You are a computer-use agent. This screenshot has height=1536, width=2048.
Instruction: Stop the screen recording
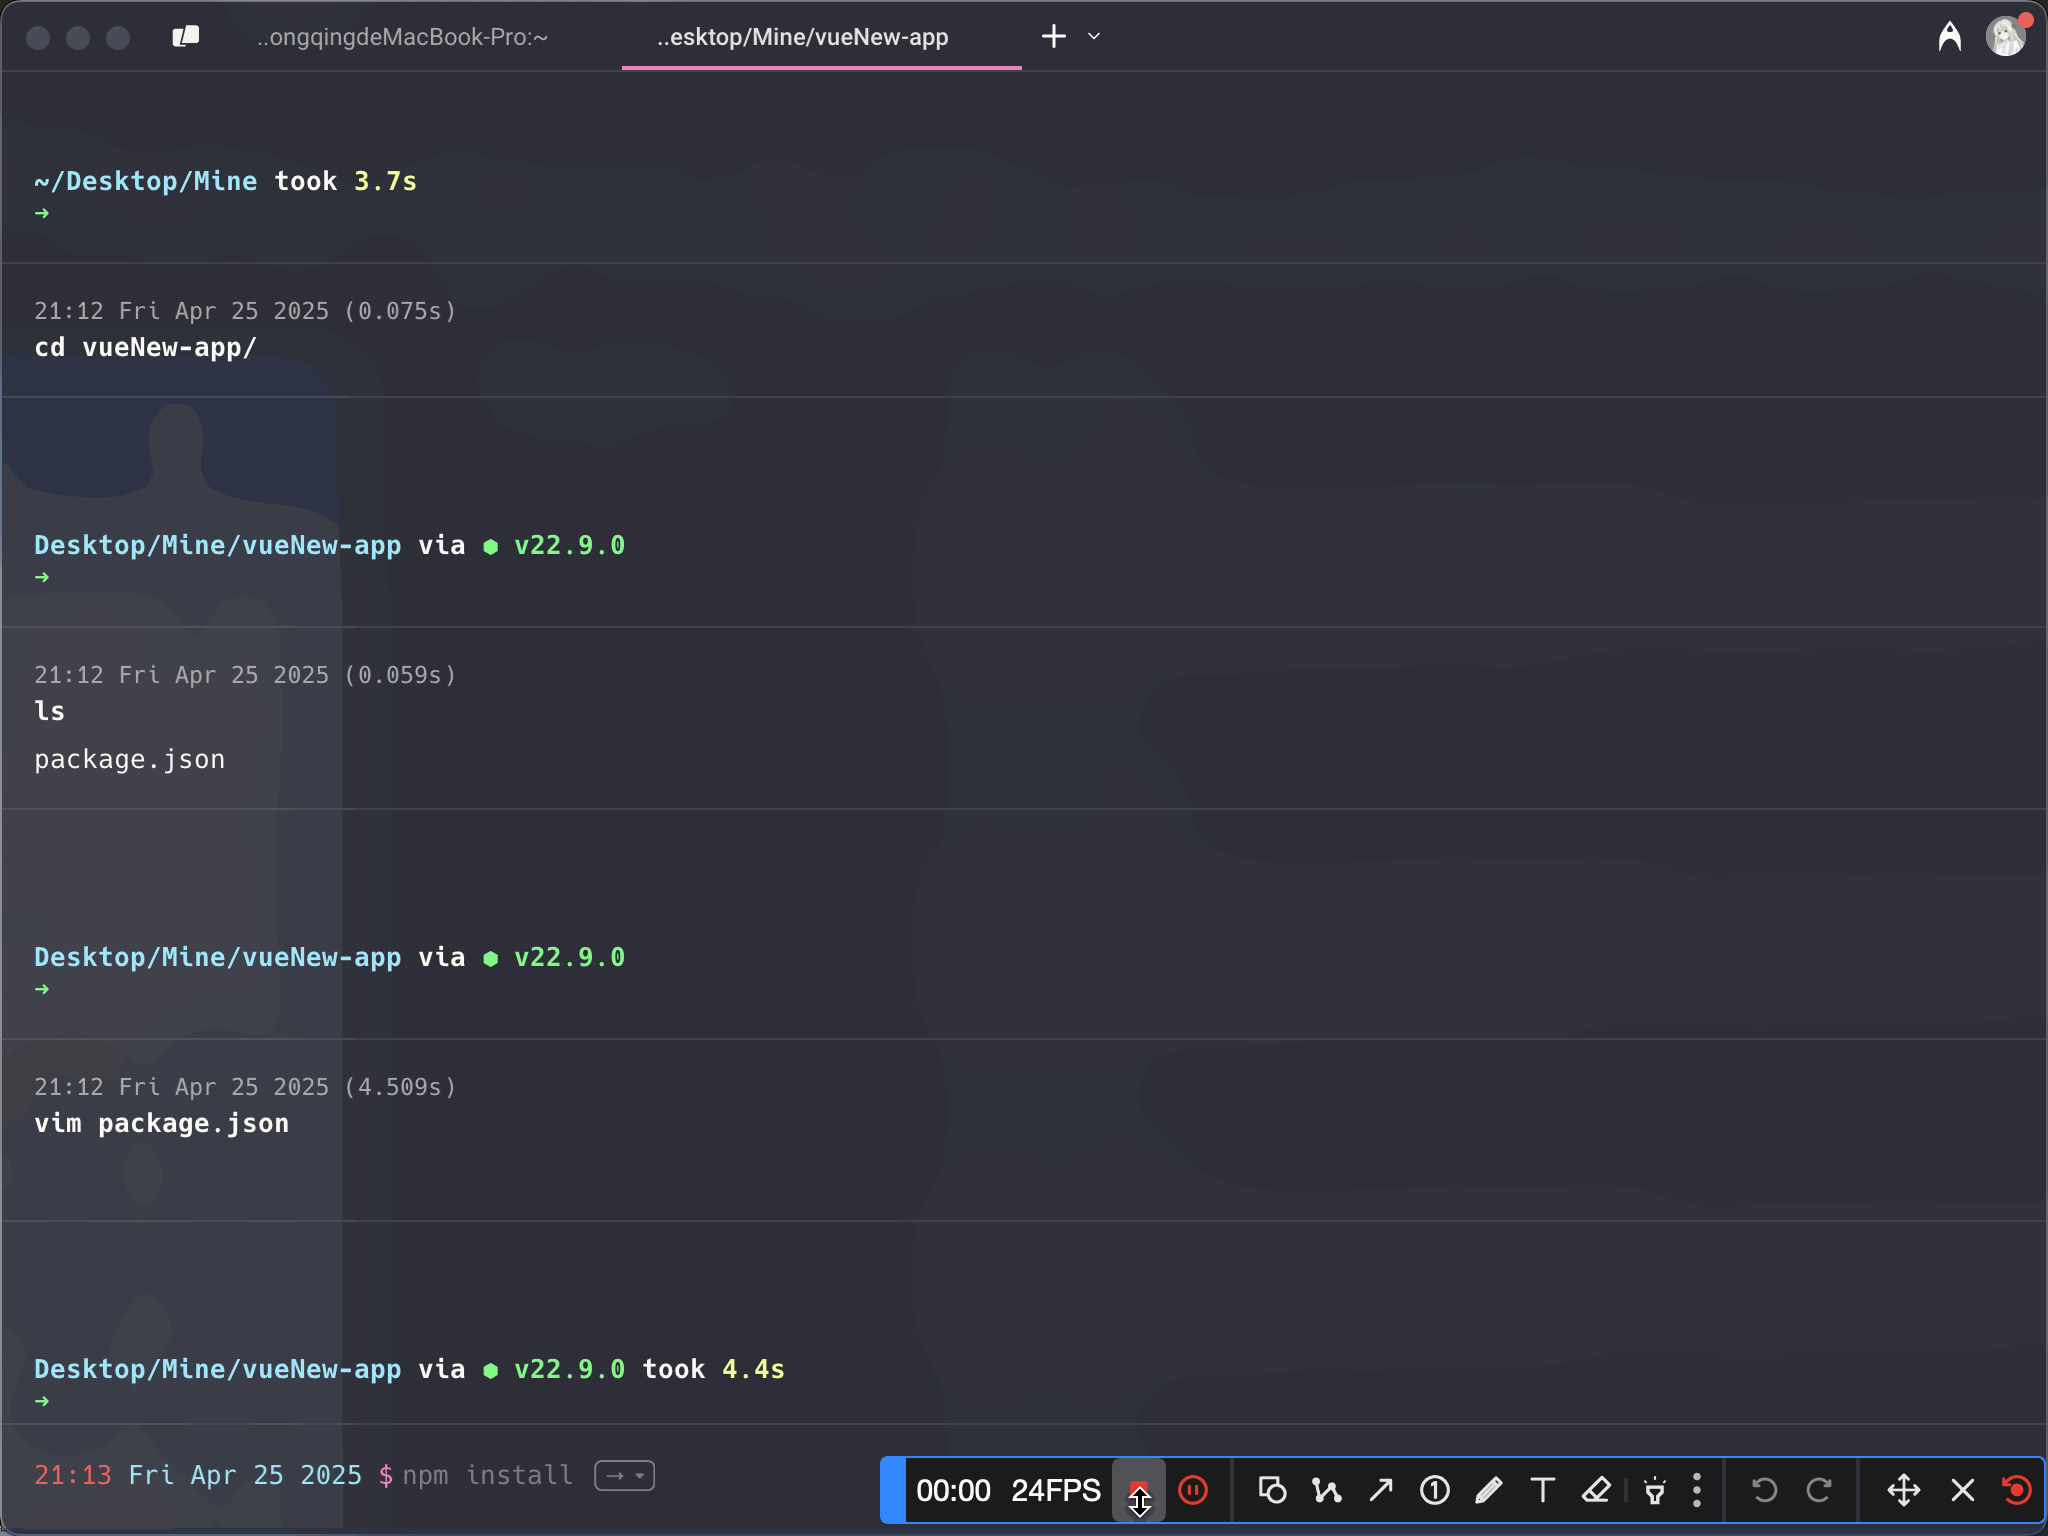pyautogui.click(x=1139, y=1490)
